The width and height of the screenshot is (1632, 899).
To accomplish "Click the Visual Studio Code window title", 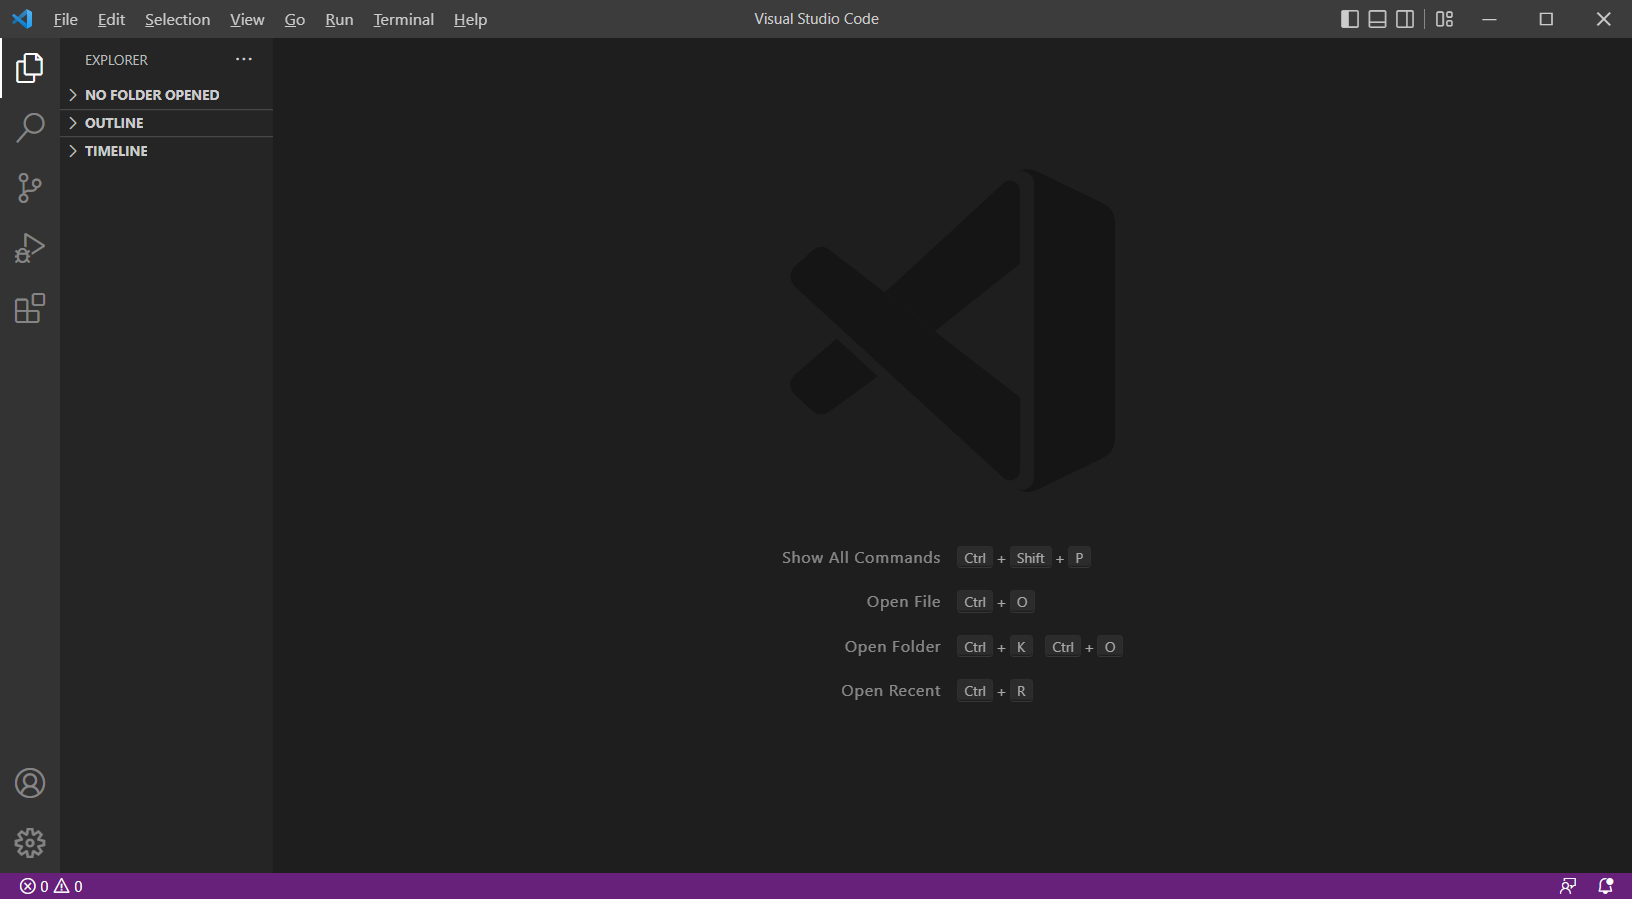I will click(816, 19).
